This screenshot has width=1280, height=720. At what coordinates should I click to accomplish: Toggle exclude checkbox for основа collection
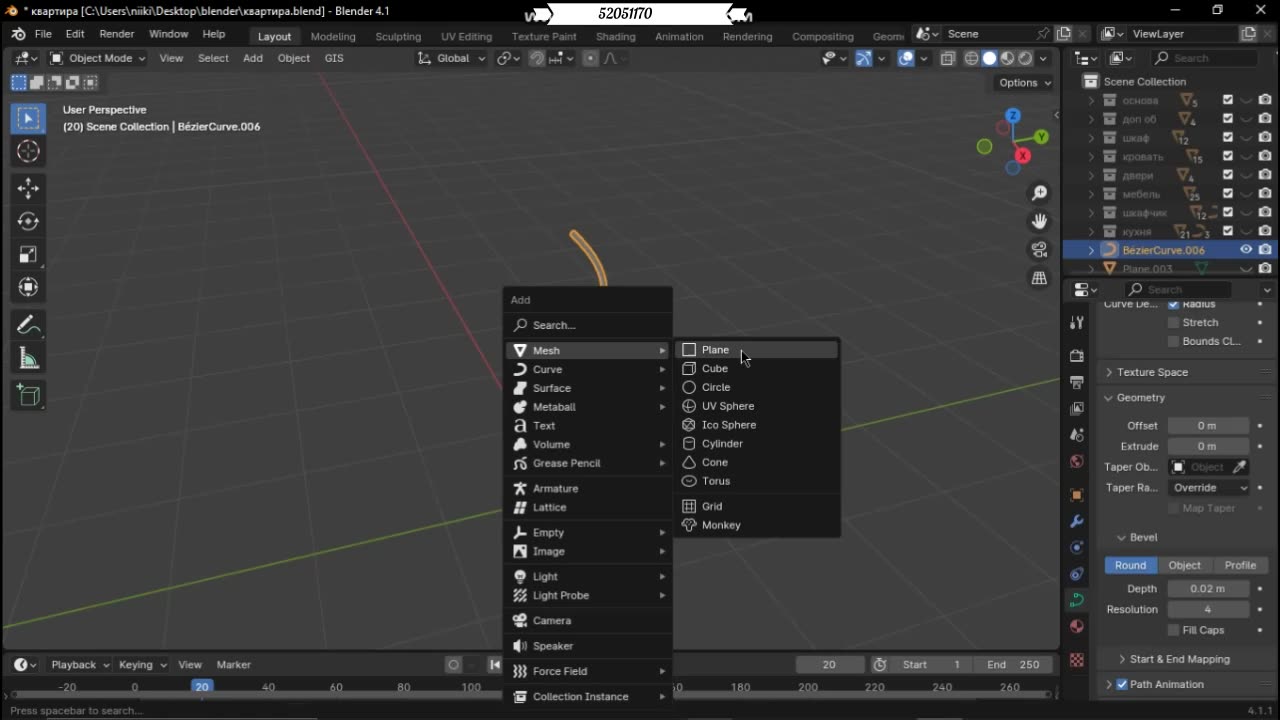click(x=1228, y=100)
